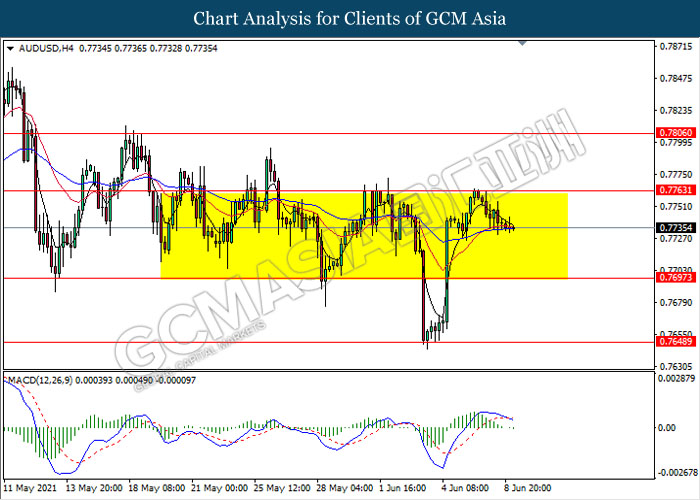Click the 0.77510 price axis value
This screenshot has width=700, height=500.
(676, 206)
